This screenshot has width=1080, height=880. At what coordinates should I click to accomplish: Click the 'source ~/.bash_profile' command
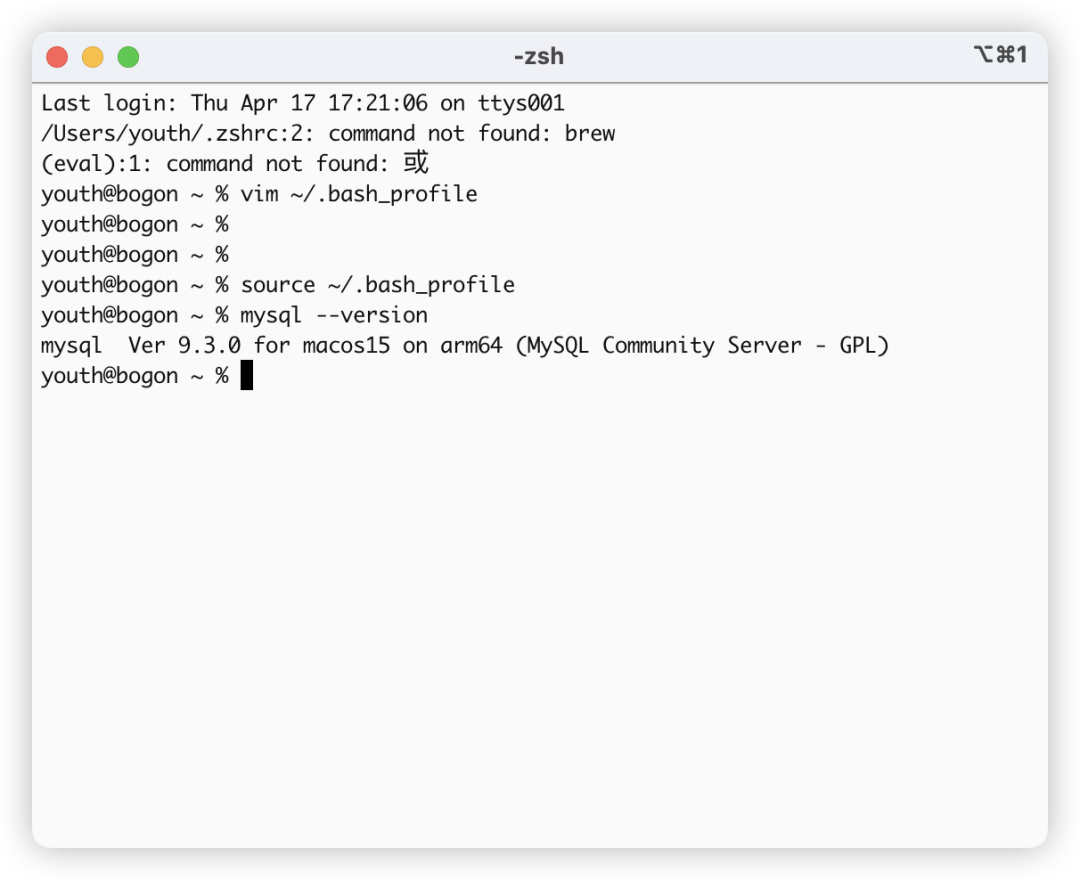click(377, 285)
